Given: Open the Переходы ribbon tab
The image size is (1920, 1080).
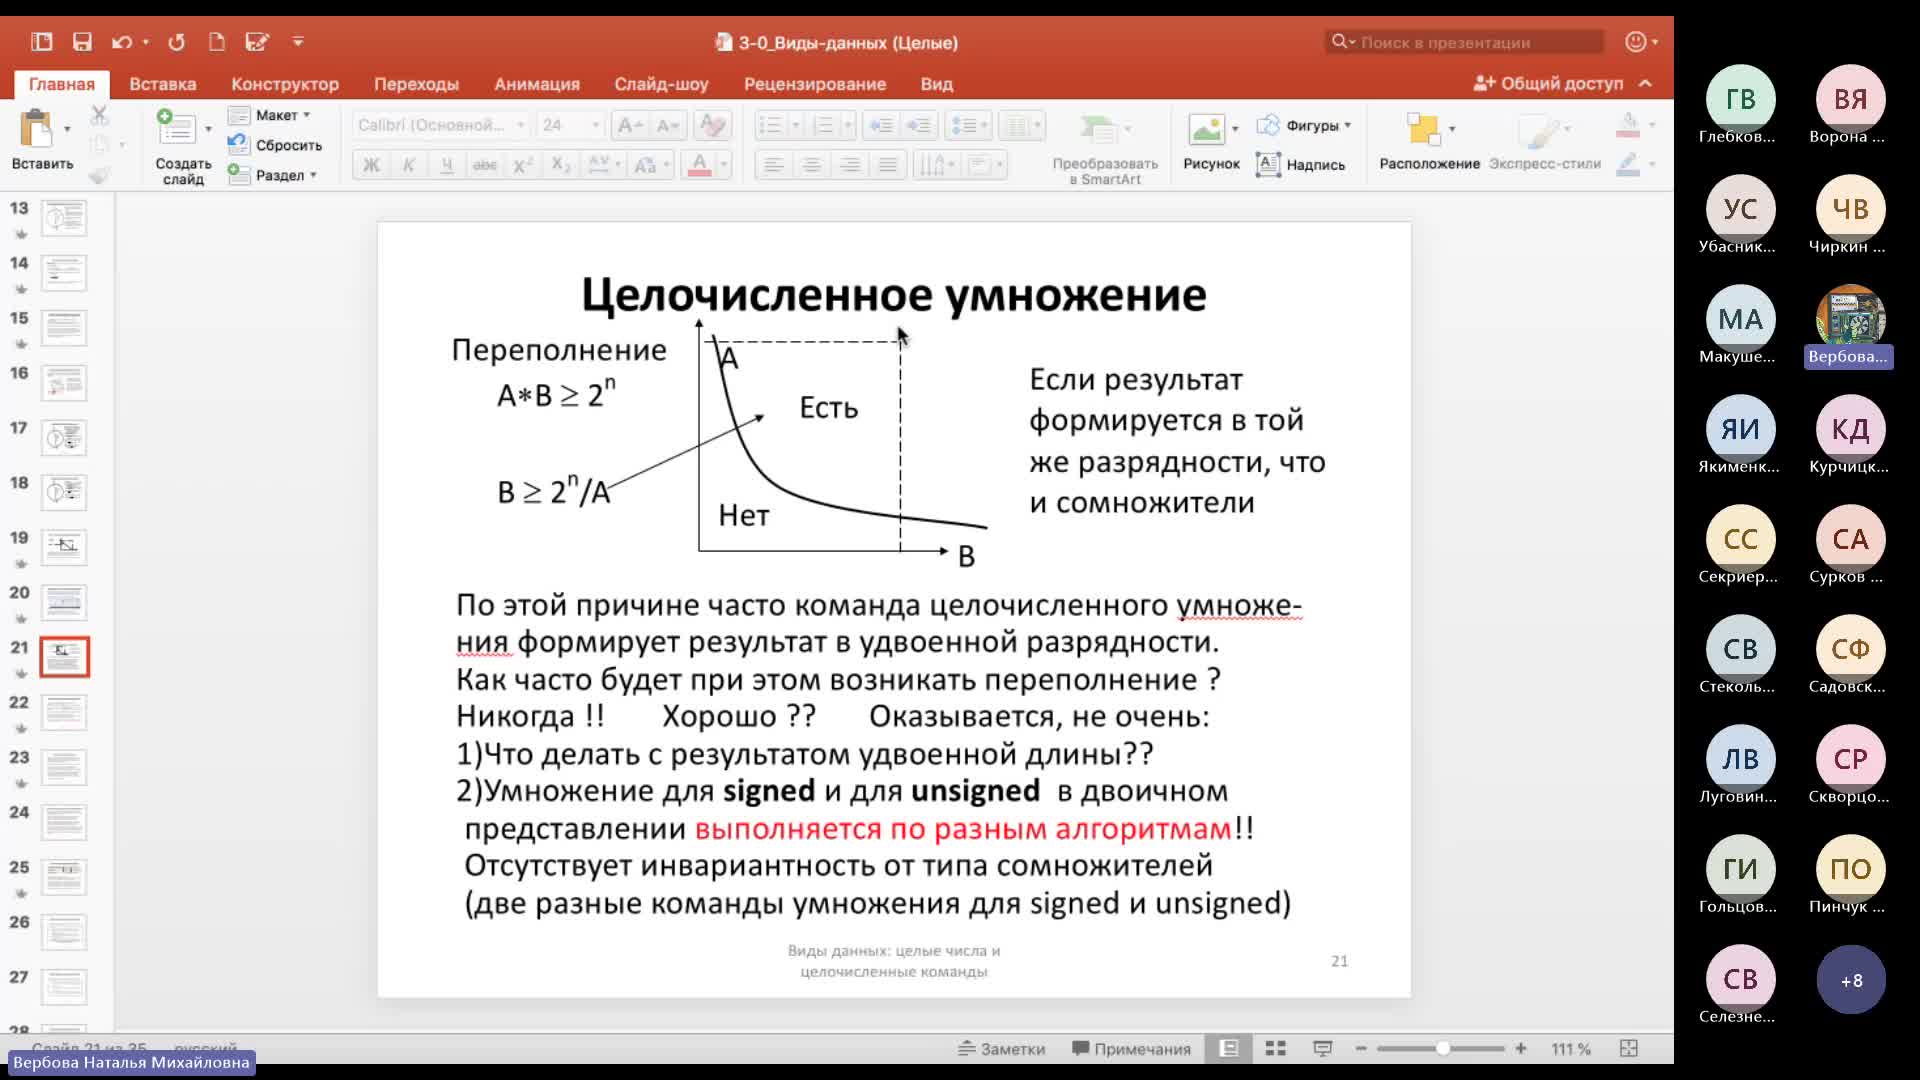Looking at the screenshot, I should click(416, 84).
